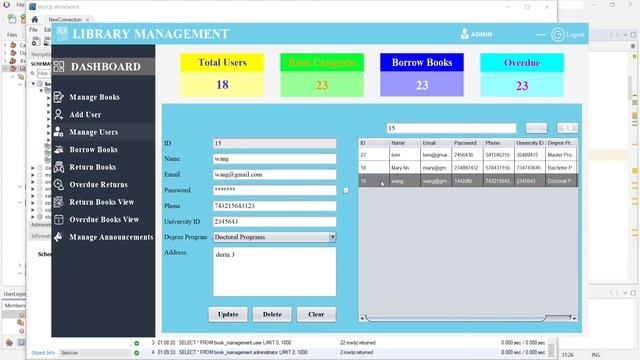Click the Manage Users people icon
The height and width of the screenshot is (360, 640).
pyautogui.click(x=59, y=132)
